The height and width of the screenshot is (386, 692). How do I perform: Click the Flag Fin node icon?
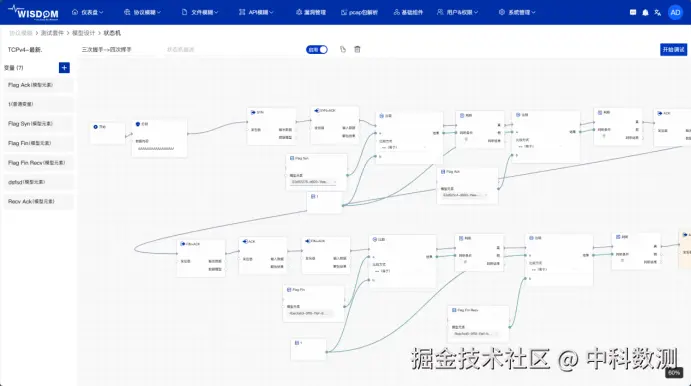pyautogui.click(x=289, y=290)
